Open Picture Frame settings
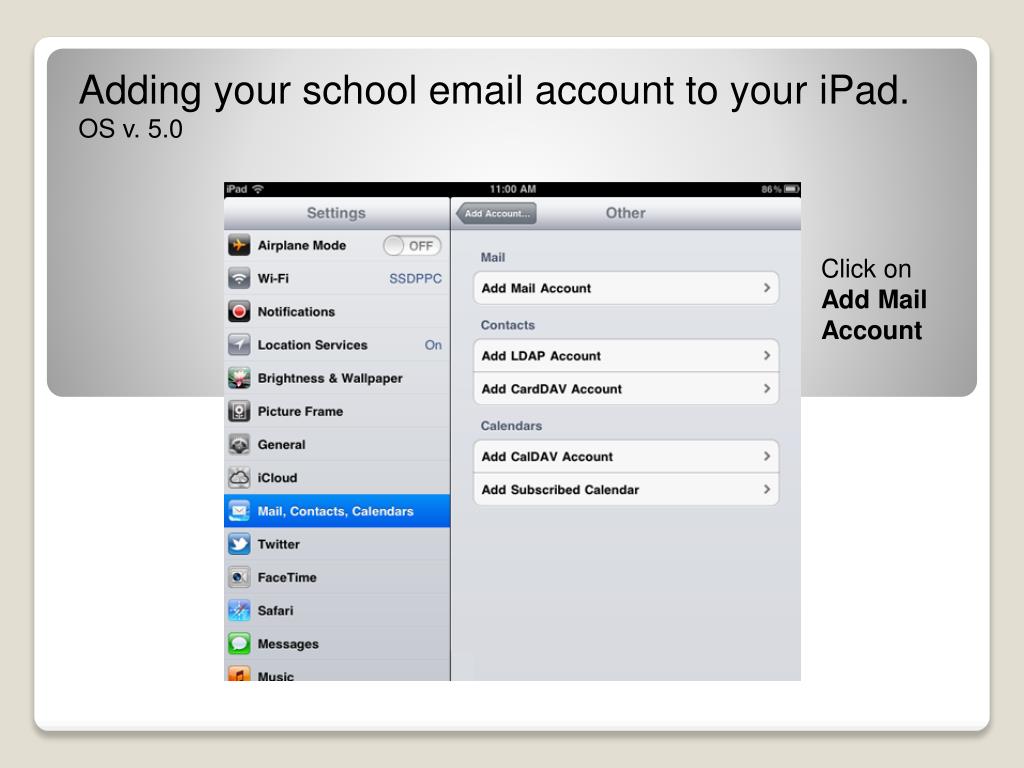This screenshot has width=1024, height=768. point(337,411)
